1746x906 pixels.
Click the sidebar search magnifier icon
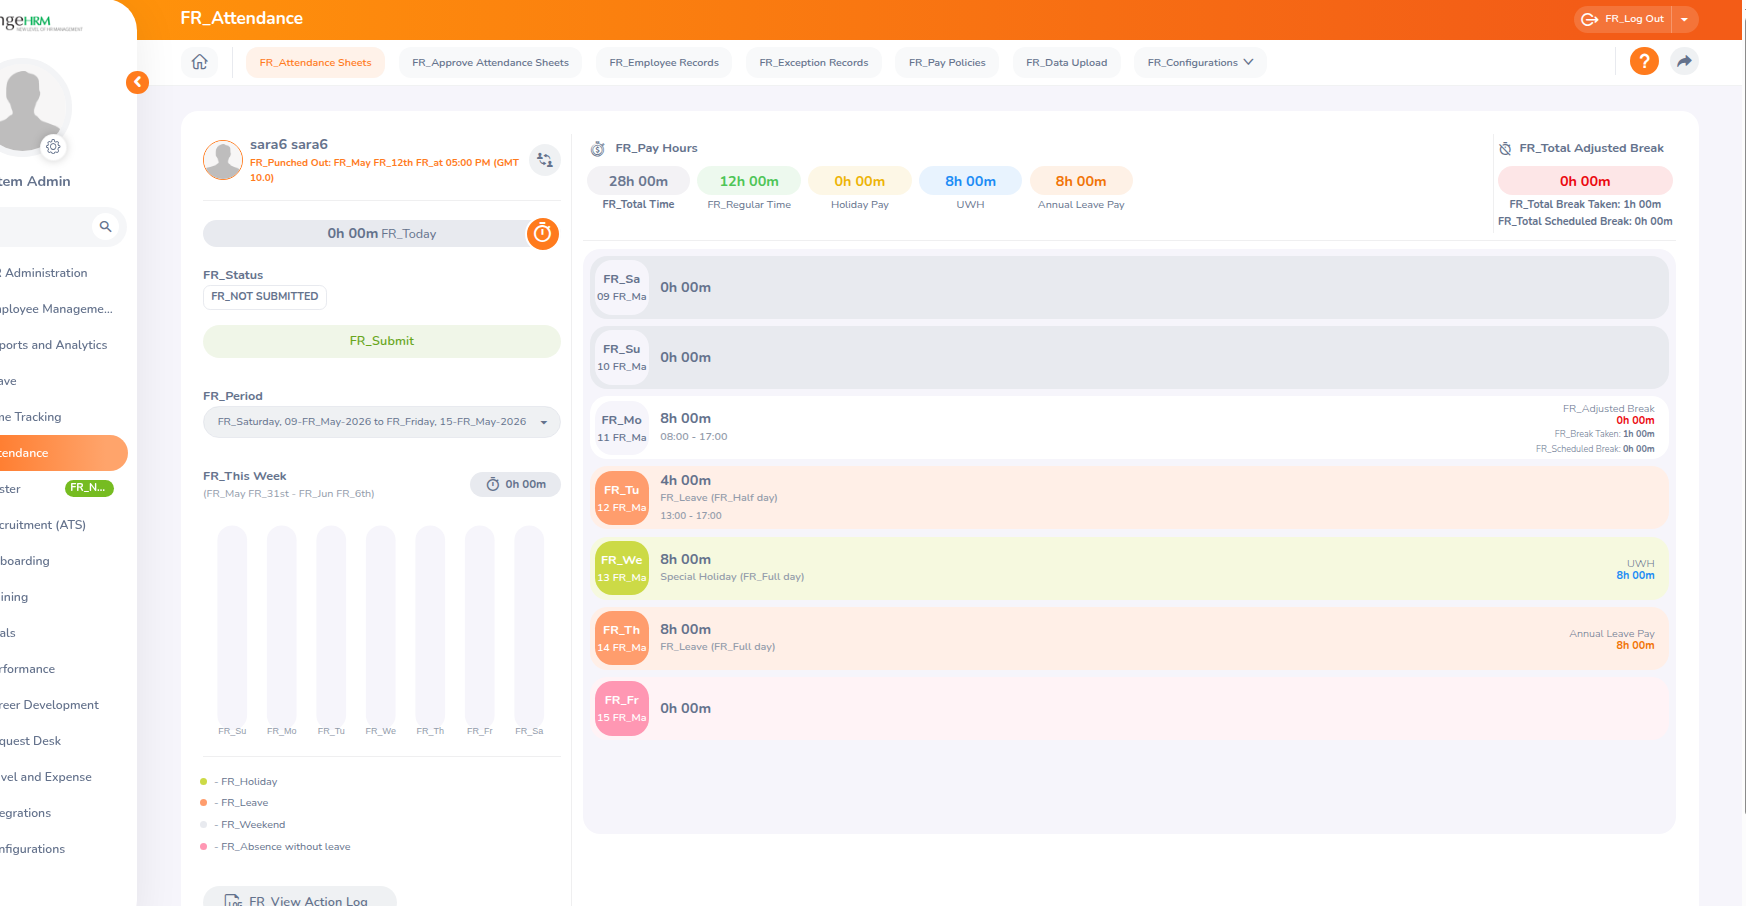[105, 227]
